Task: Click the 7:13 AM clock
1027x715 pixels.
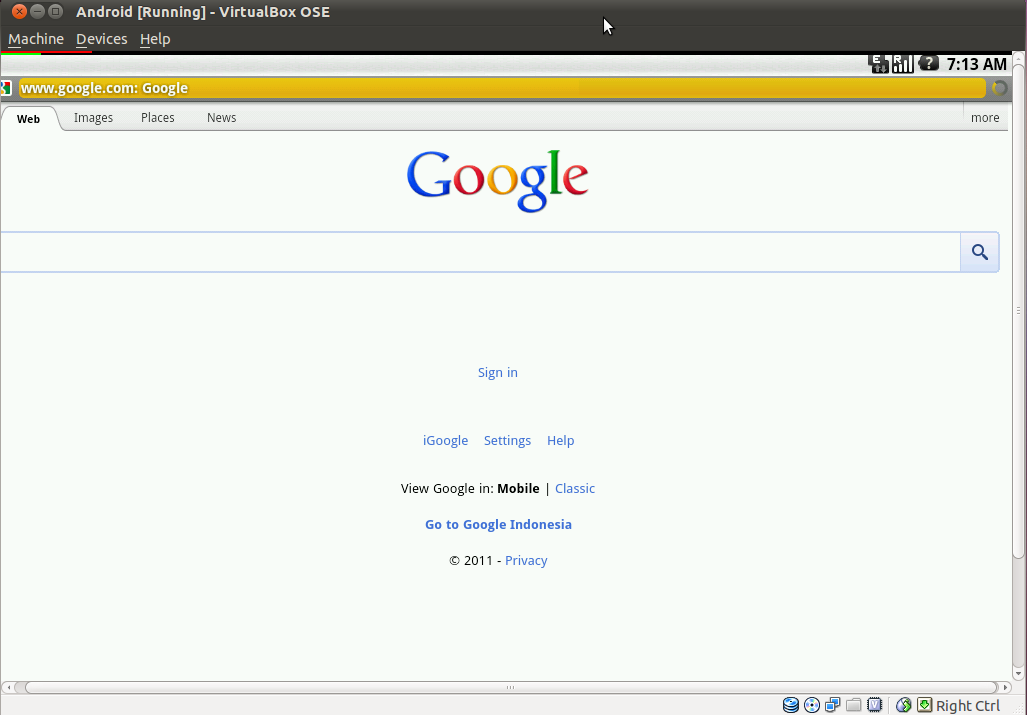Action: [x=976, y=64]
